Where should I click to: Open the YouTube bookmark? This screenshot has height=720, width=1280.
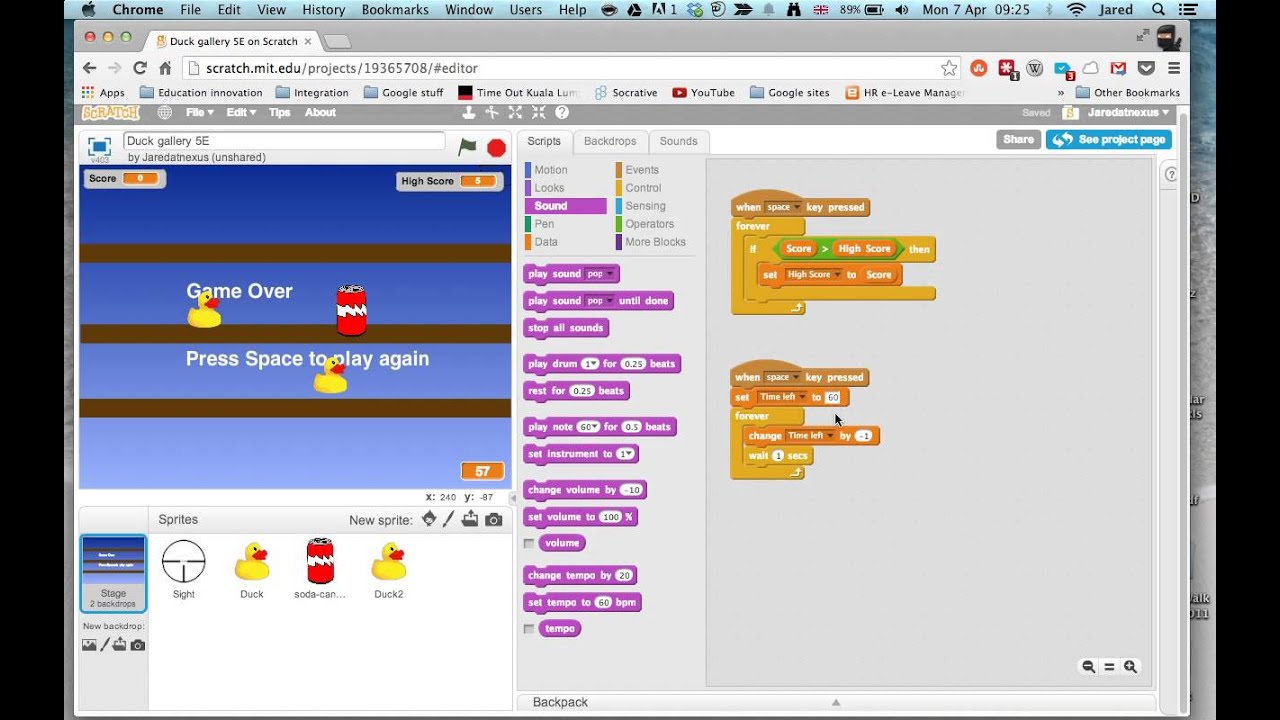(704, 92)
